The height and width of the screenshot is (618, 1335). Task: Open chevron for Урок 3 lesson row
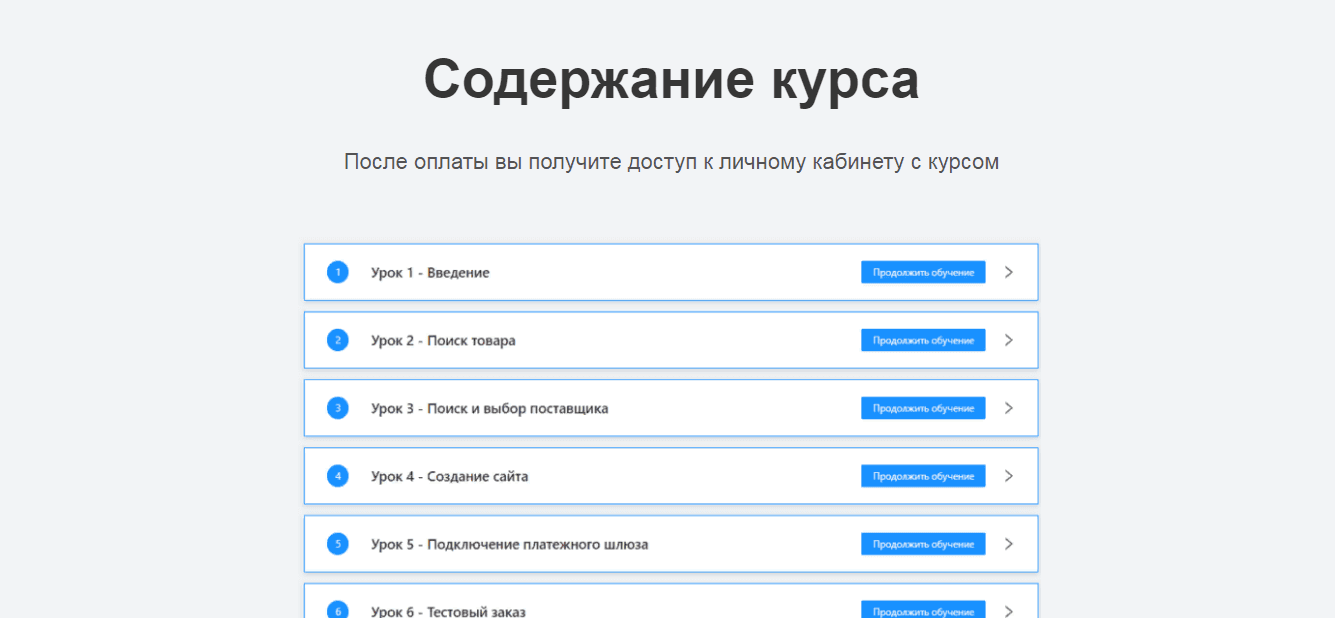(1008, 408)
